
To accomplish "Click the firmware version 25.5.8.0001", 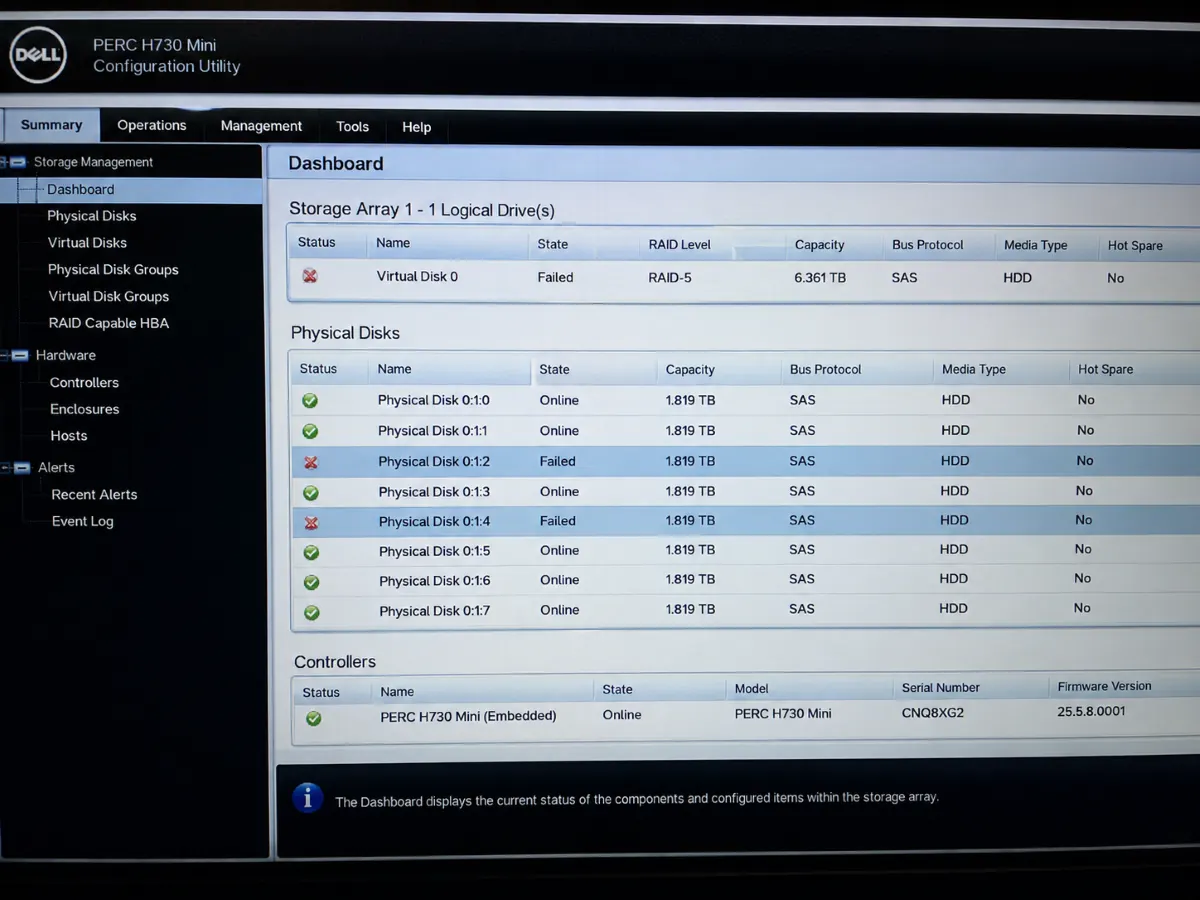I will pos(1091,711).
